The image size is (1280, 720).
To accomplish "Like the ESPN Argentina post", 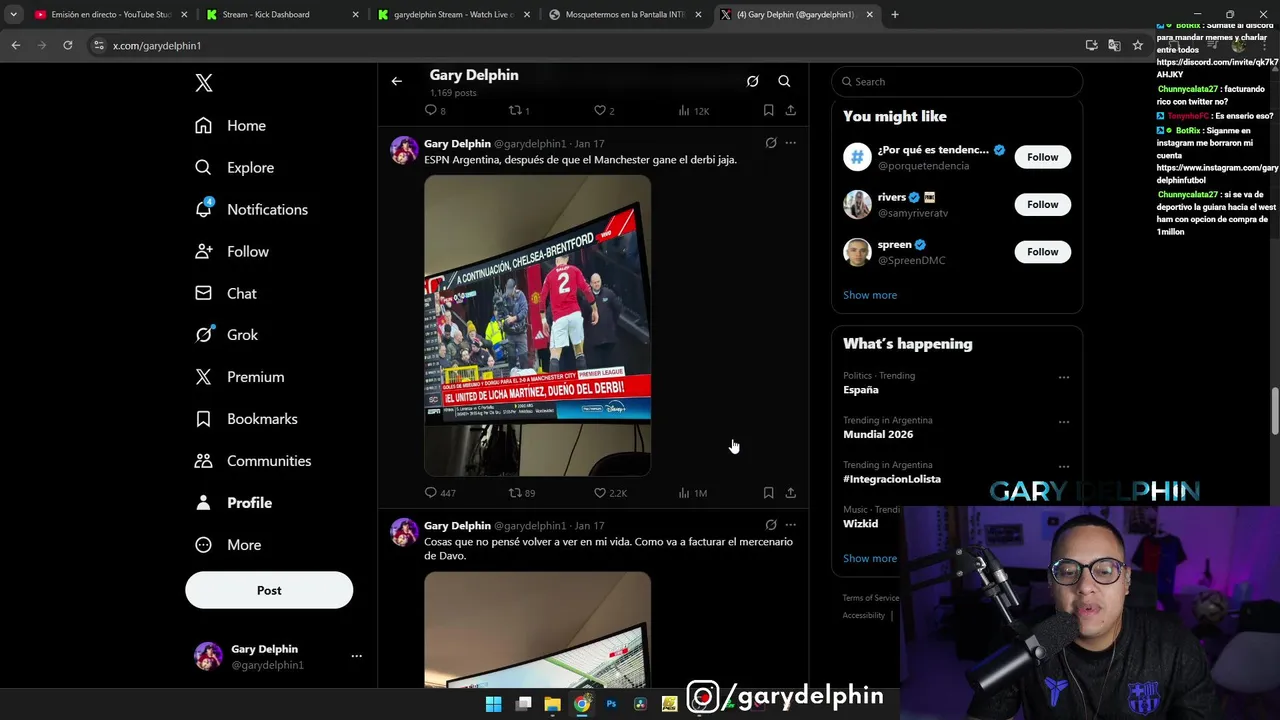I will point(610,493).
